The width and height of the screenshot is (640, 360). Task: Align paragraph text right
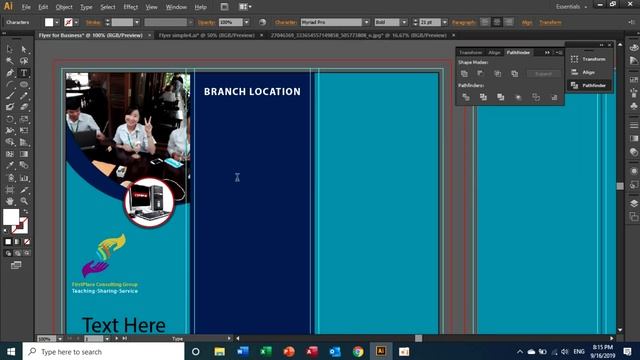tap(509, 22)
